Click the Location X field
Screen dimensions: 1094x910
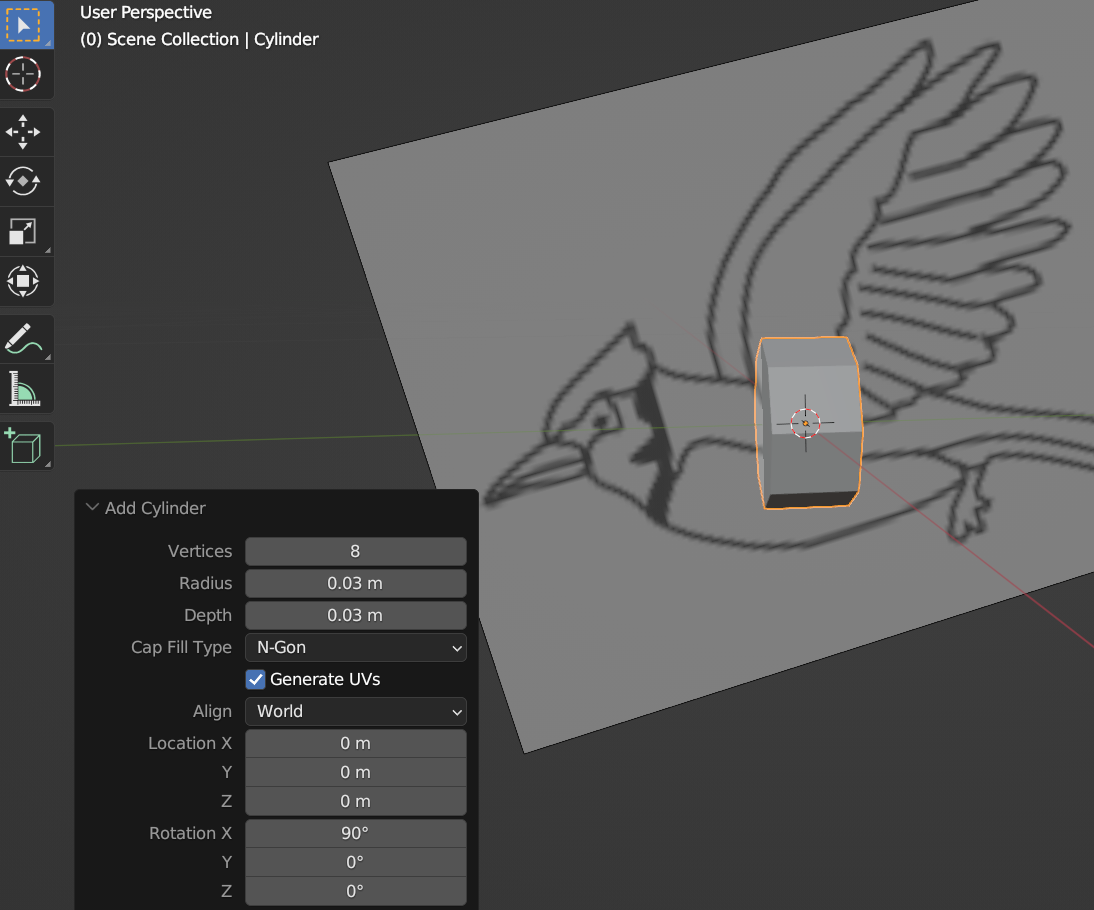(355, 744)
